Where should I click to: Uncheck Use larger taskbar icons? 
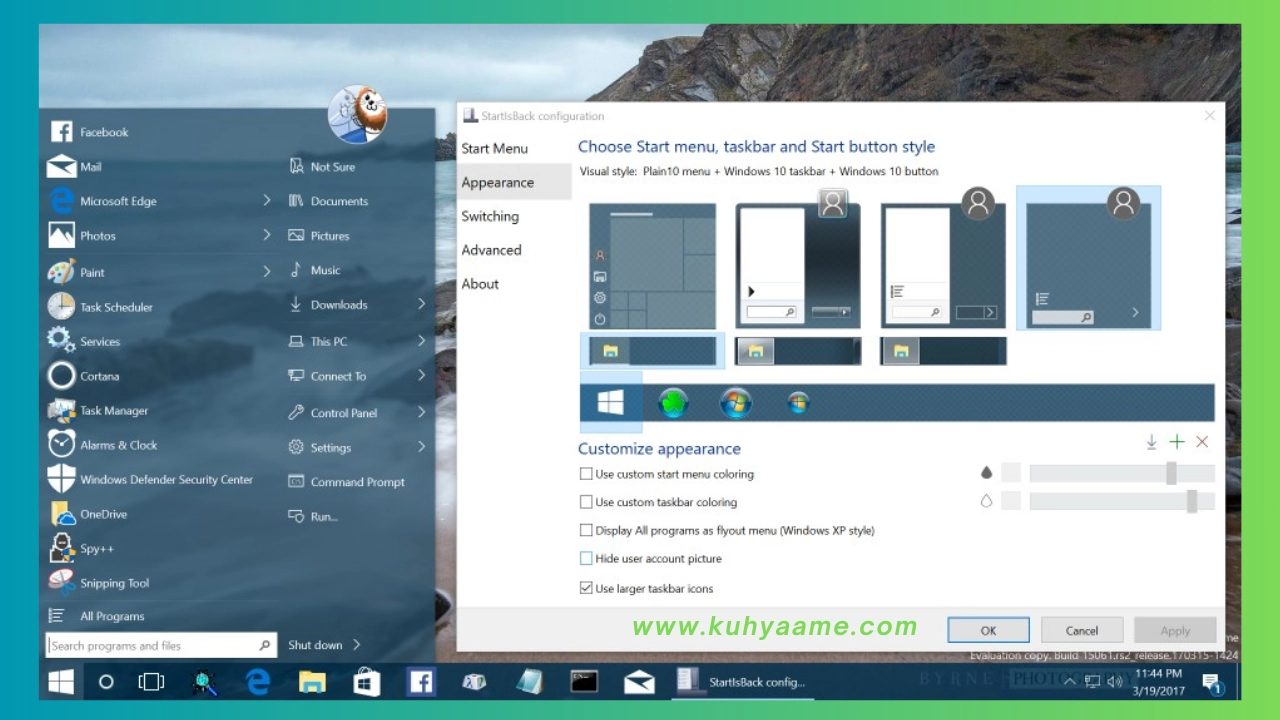(586, 588)
